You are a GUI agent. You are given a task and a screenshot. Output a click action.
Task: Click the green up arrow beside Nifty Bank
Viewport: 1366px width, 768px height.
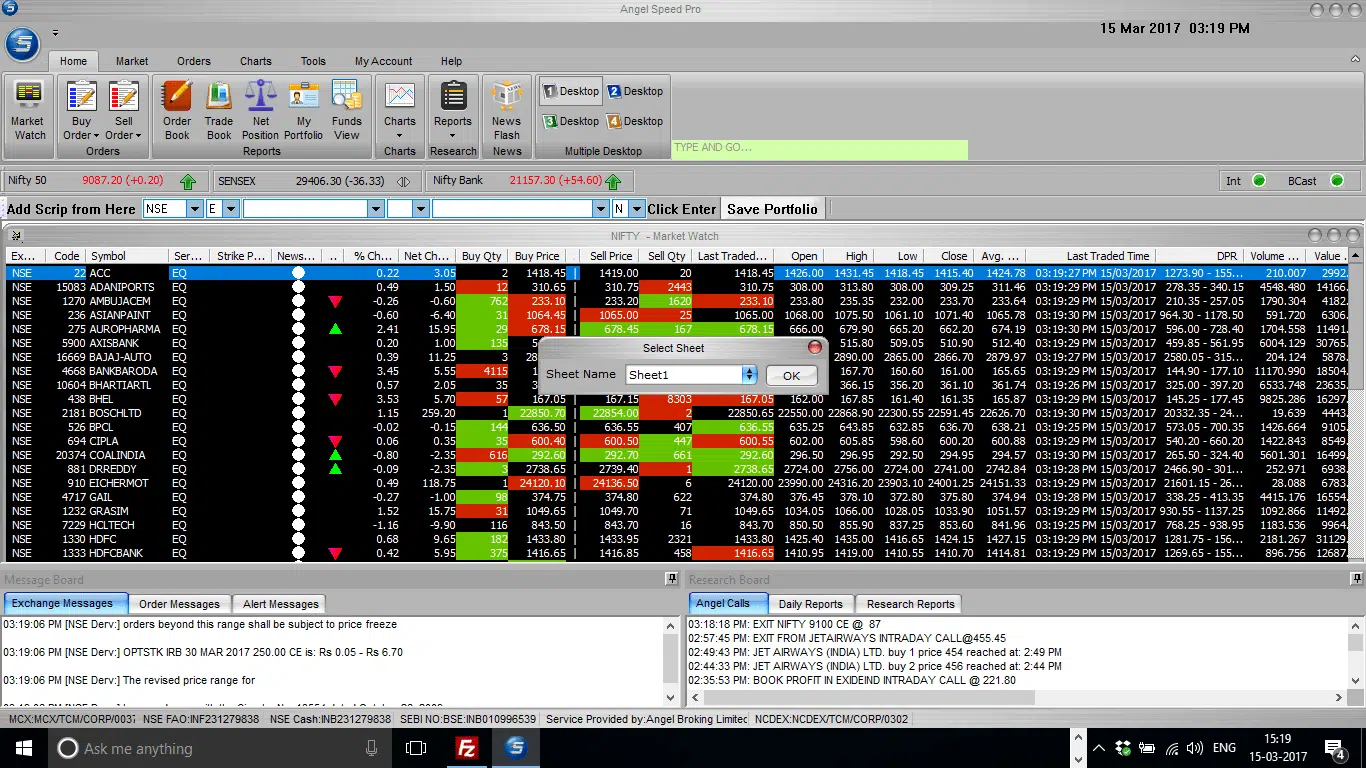click(x=613, y=181)
